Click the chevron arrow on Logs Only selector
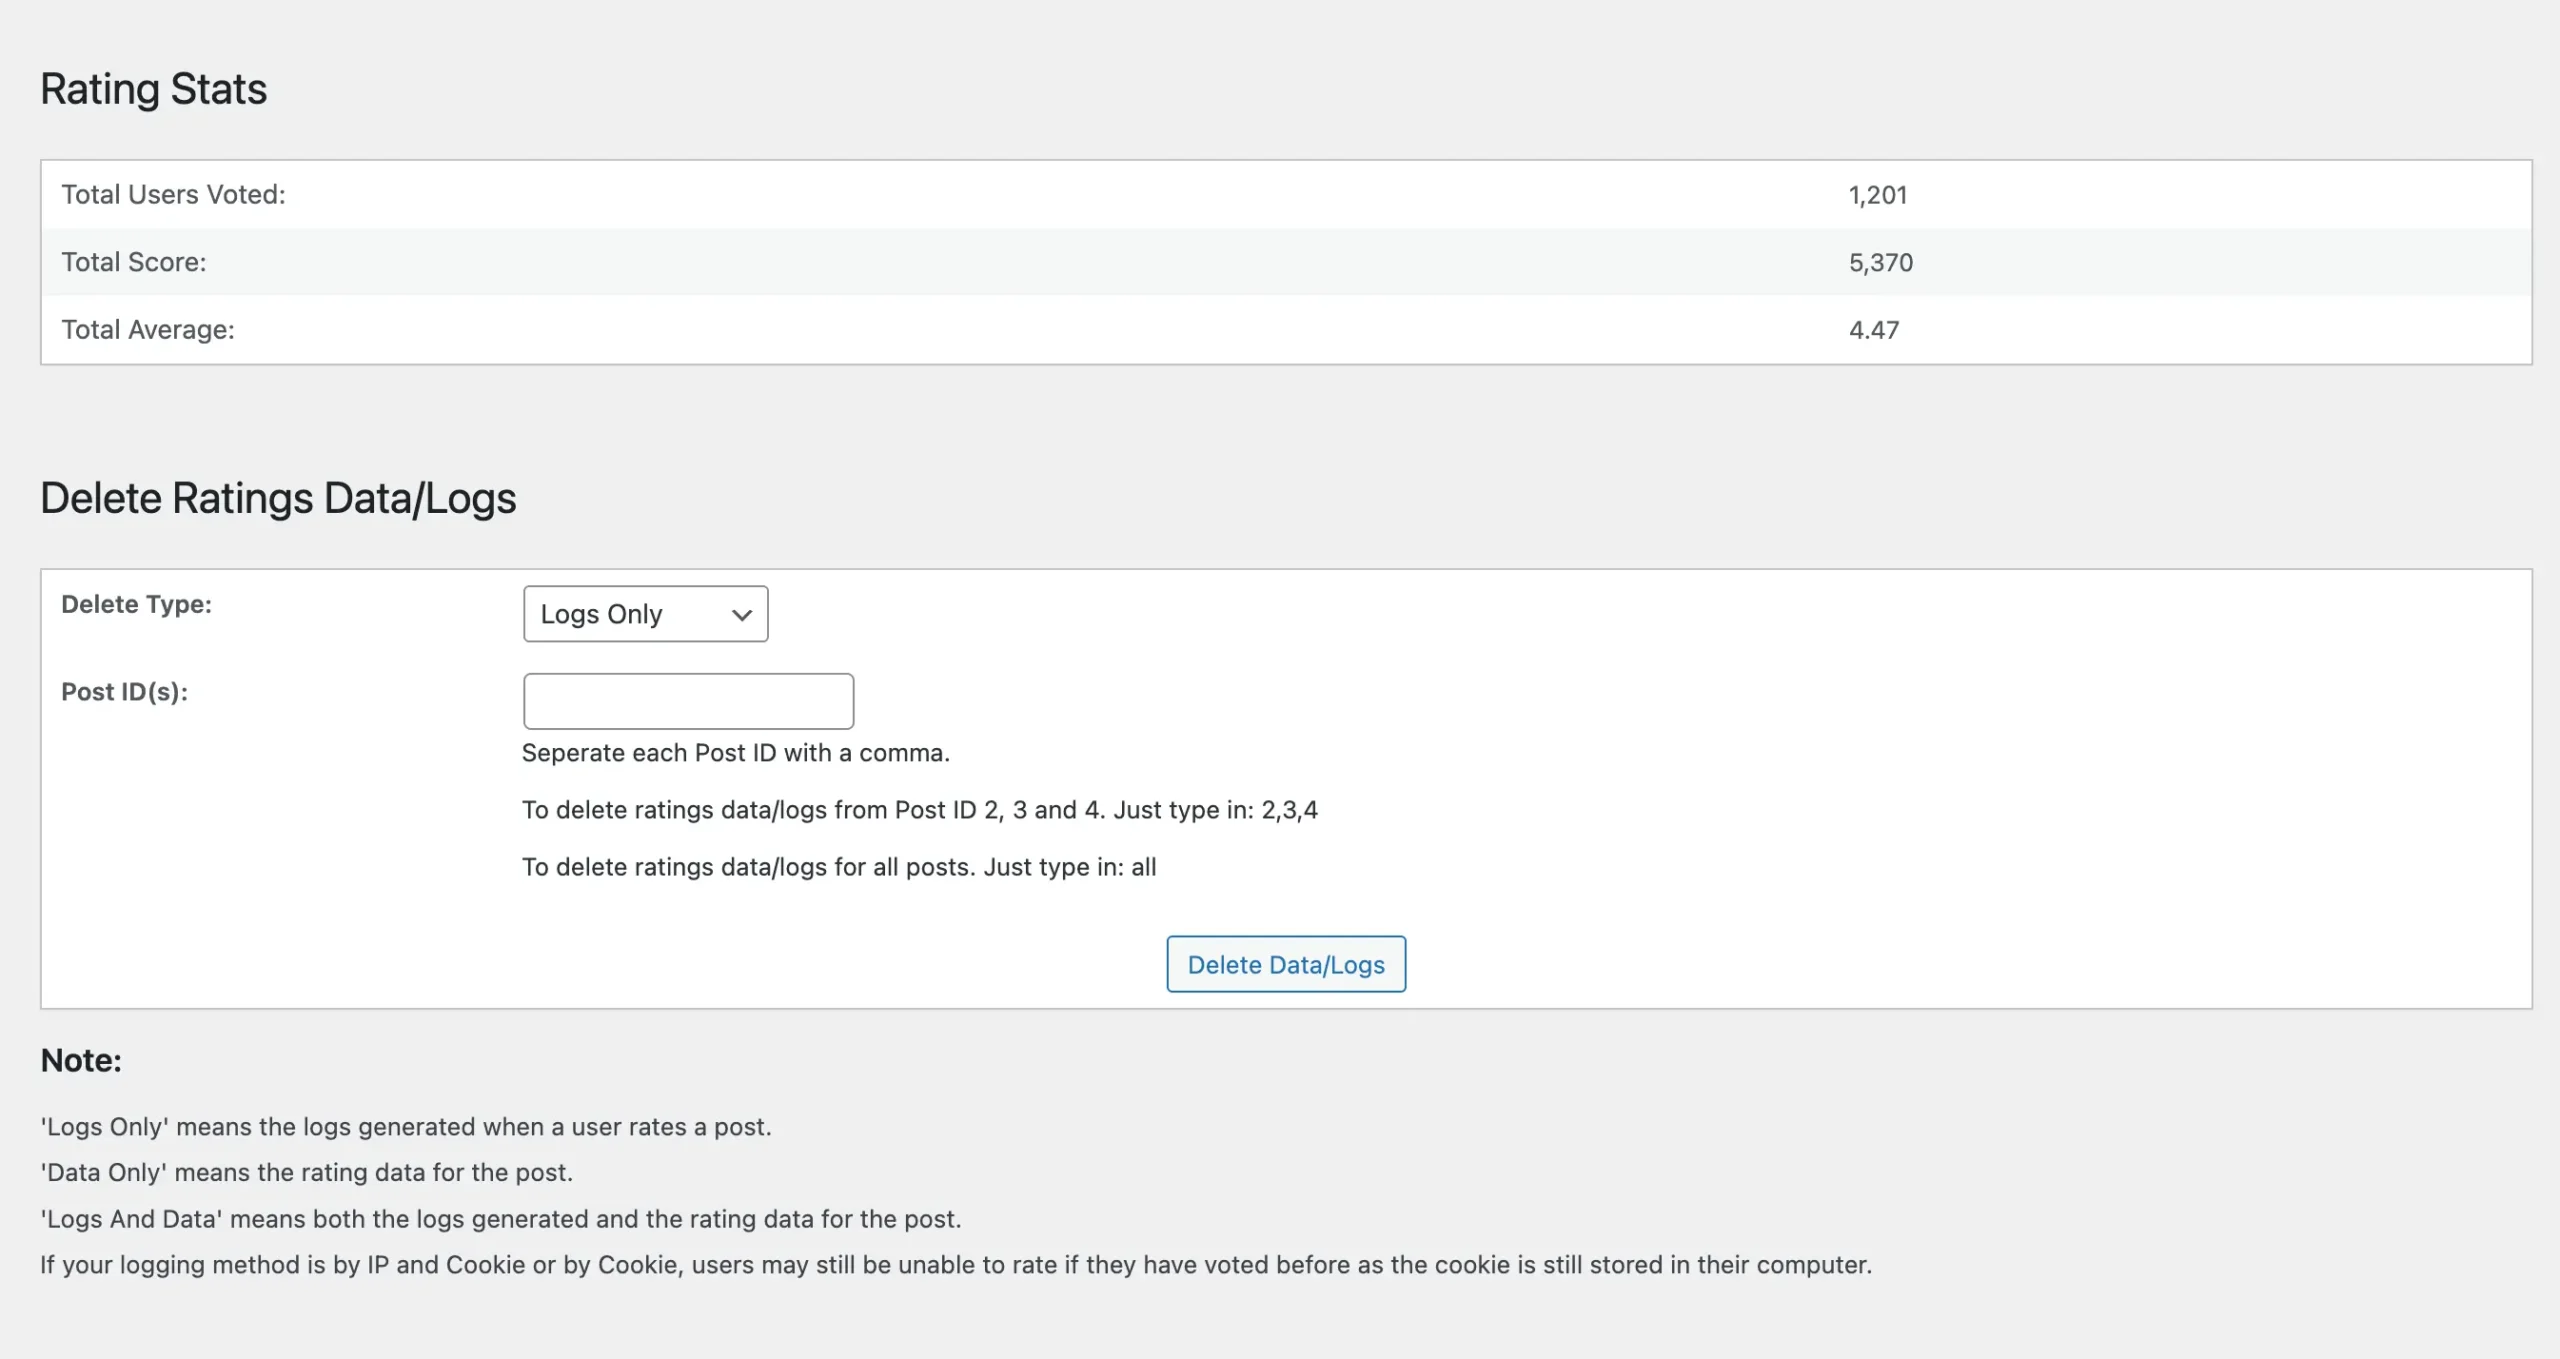 click(x=741, y=615)
